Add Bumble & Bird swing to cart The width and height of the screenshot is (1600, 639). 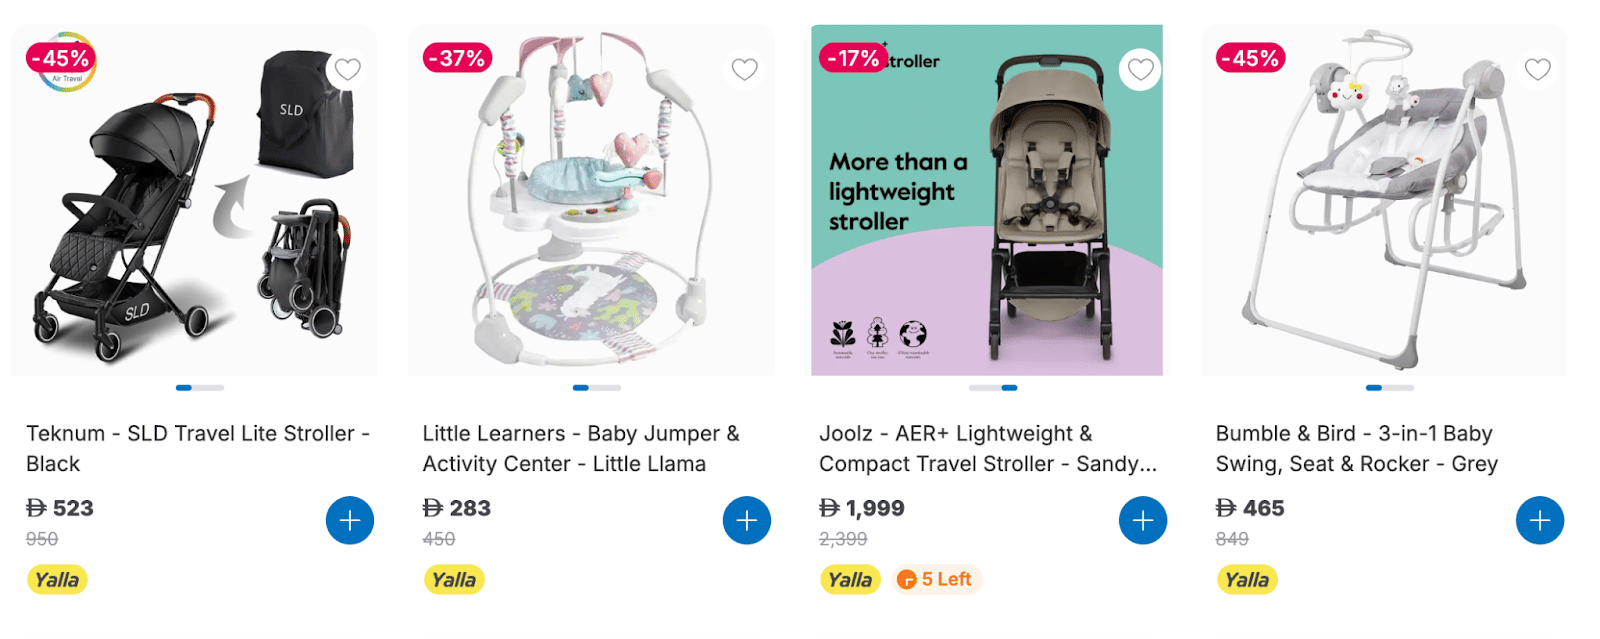[x=1539, y=520]
